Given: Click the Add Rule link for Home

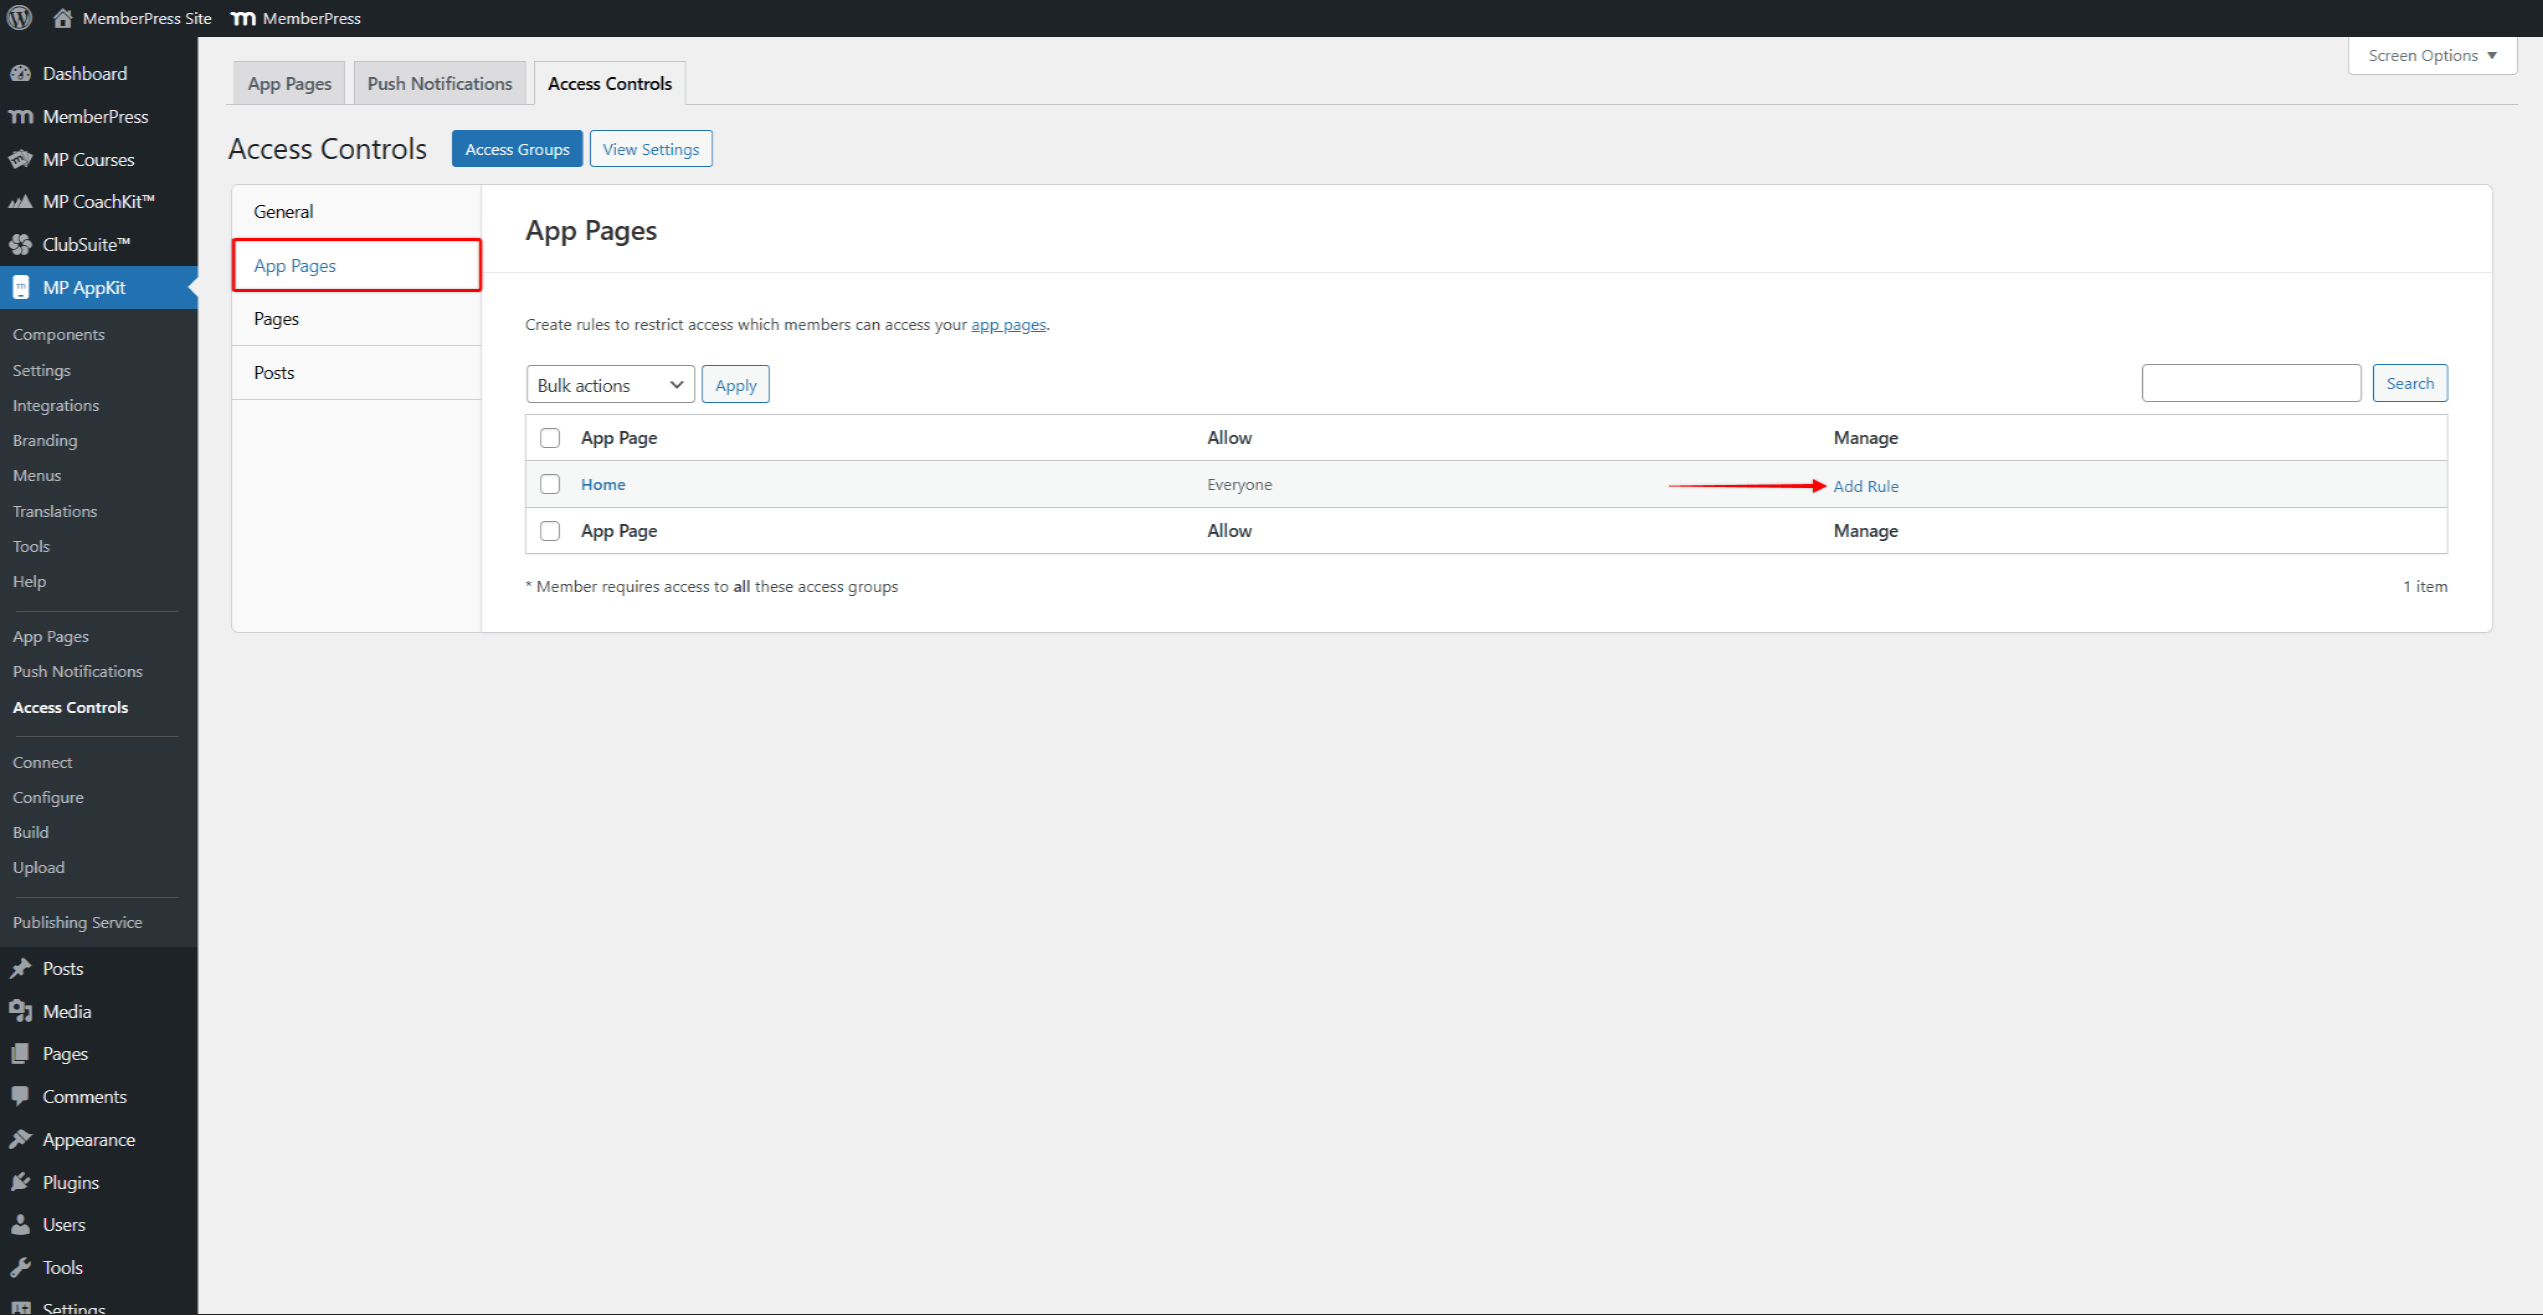Looking at the screenshot, I should click(x=1865, y=486).
